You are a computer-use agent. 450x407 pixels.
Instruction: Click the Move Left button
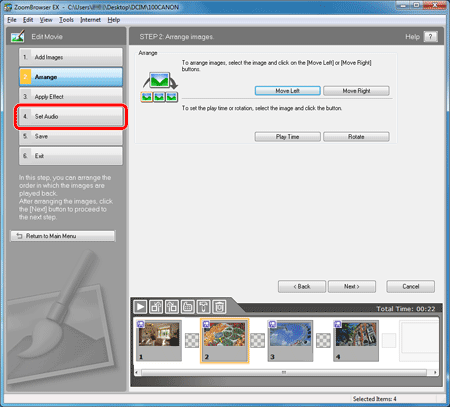pyautogui.click(x=288, y=91)
